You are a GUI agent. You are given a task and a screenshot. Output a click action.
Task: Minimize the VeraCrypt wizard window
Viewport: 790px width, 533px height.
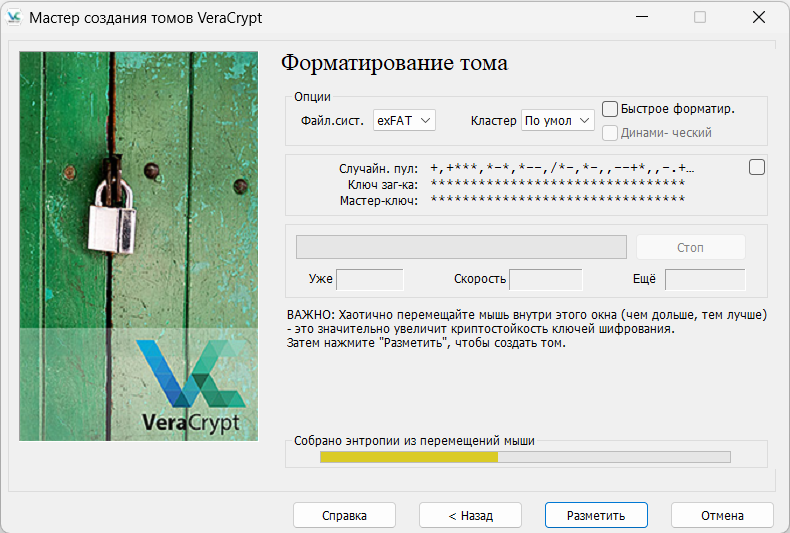[641, 17]
